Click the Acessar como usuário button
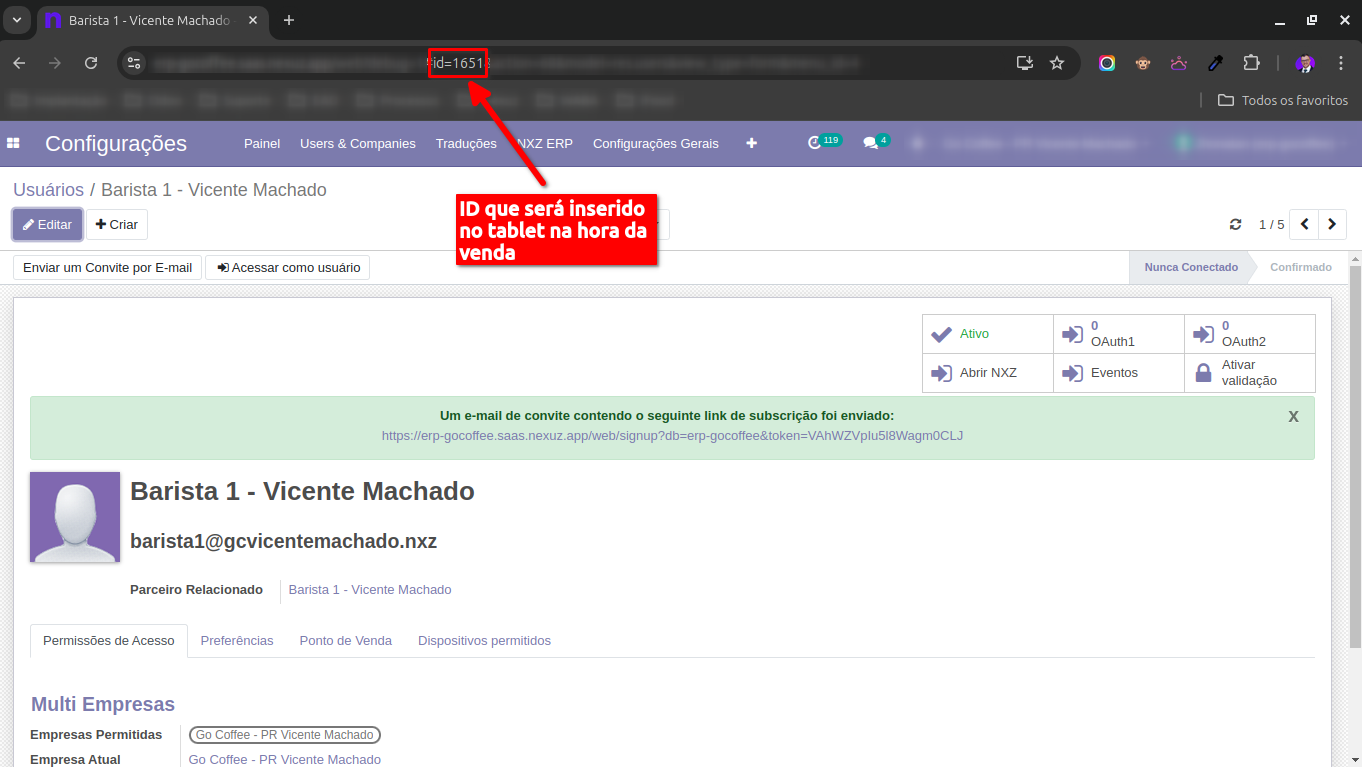 click(x=288, y=268)
